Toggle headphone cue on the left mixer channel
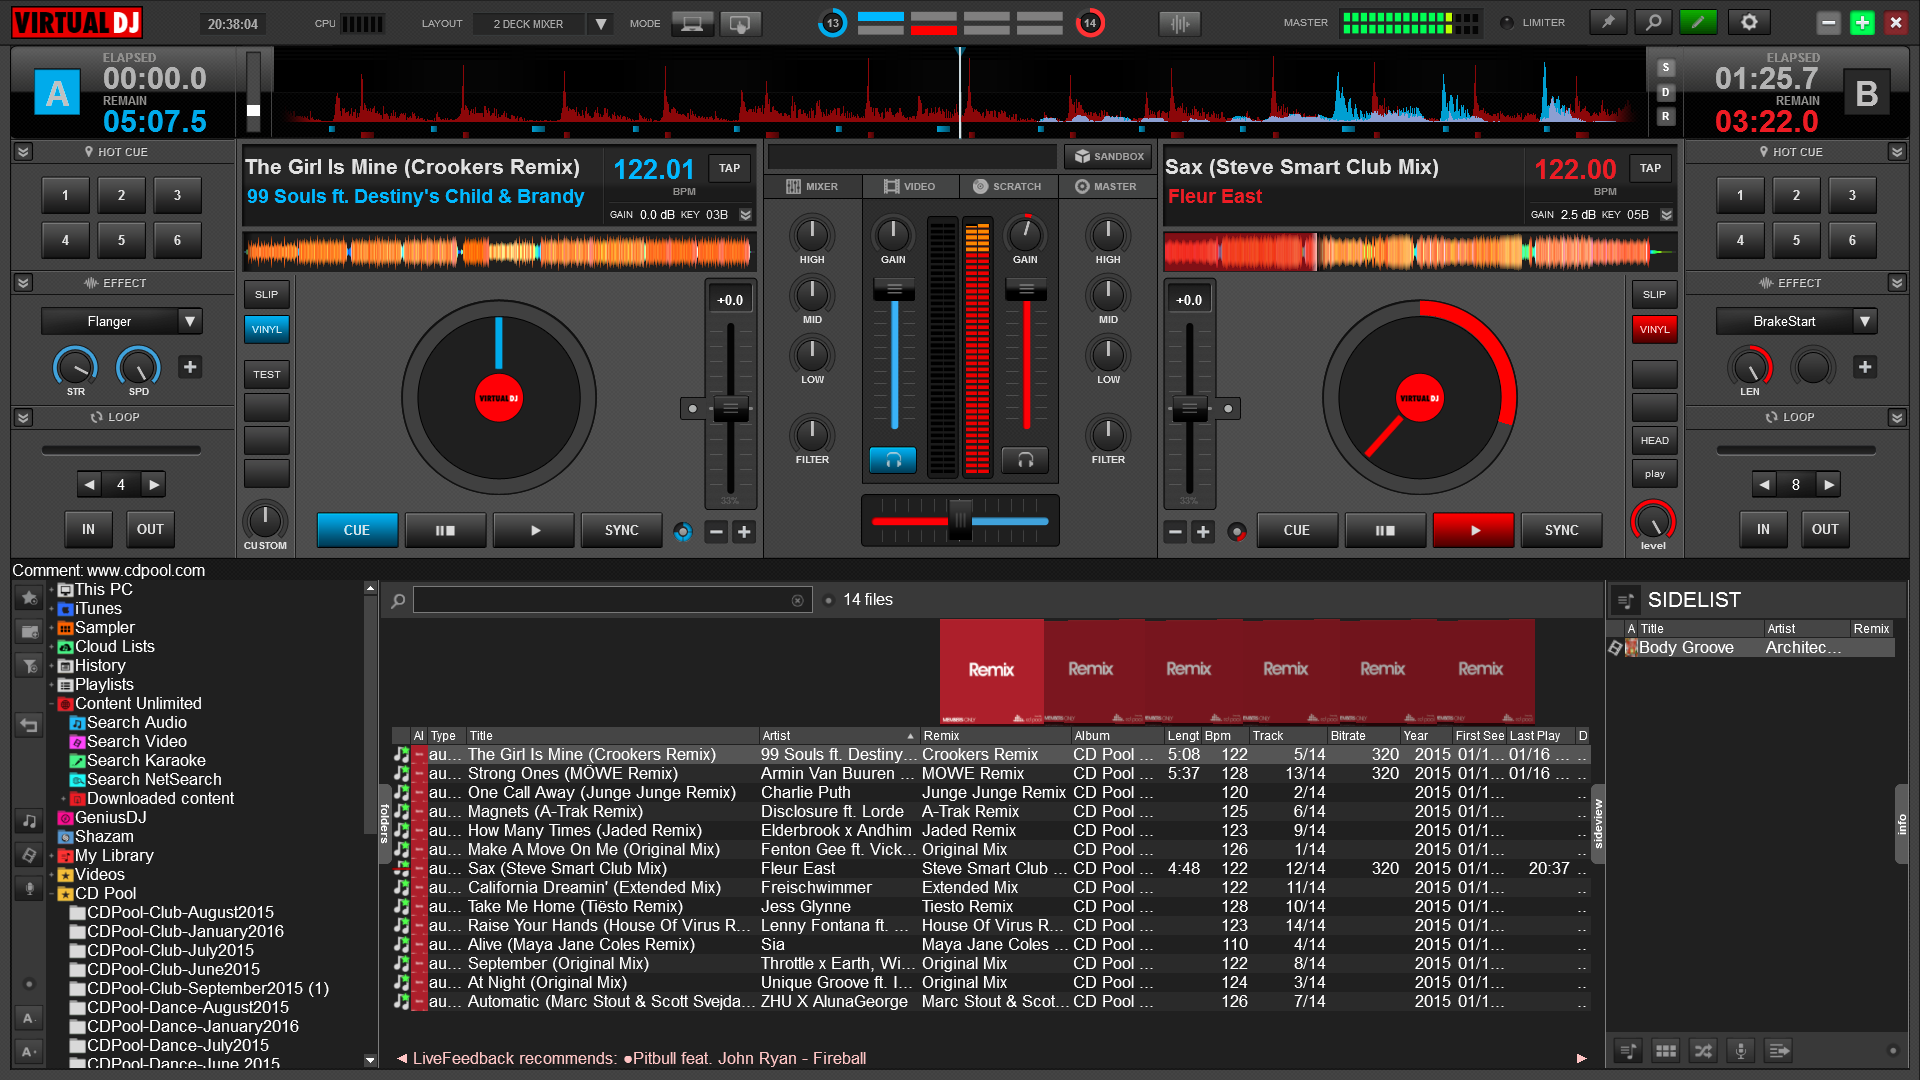 tap(893, 460)
